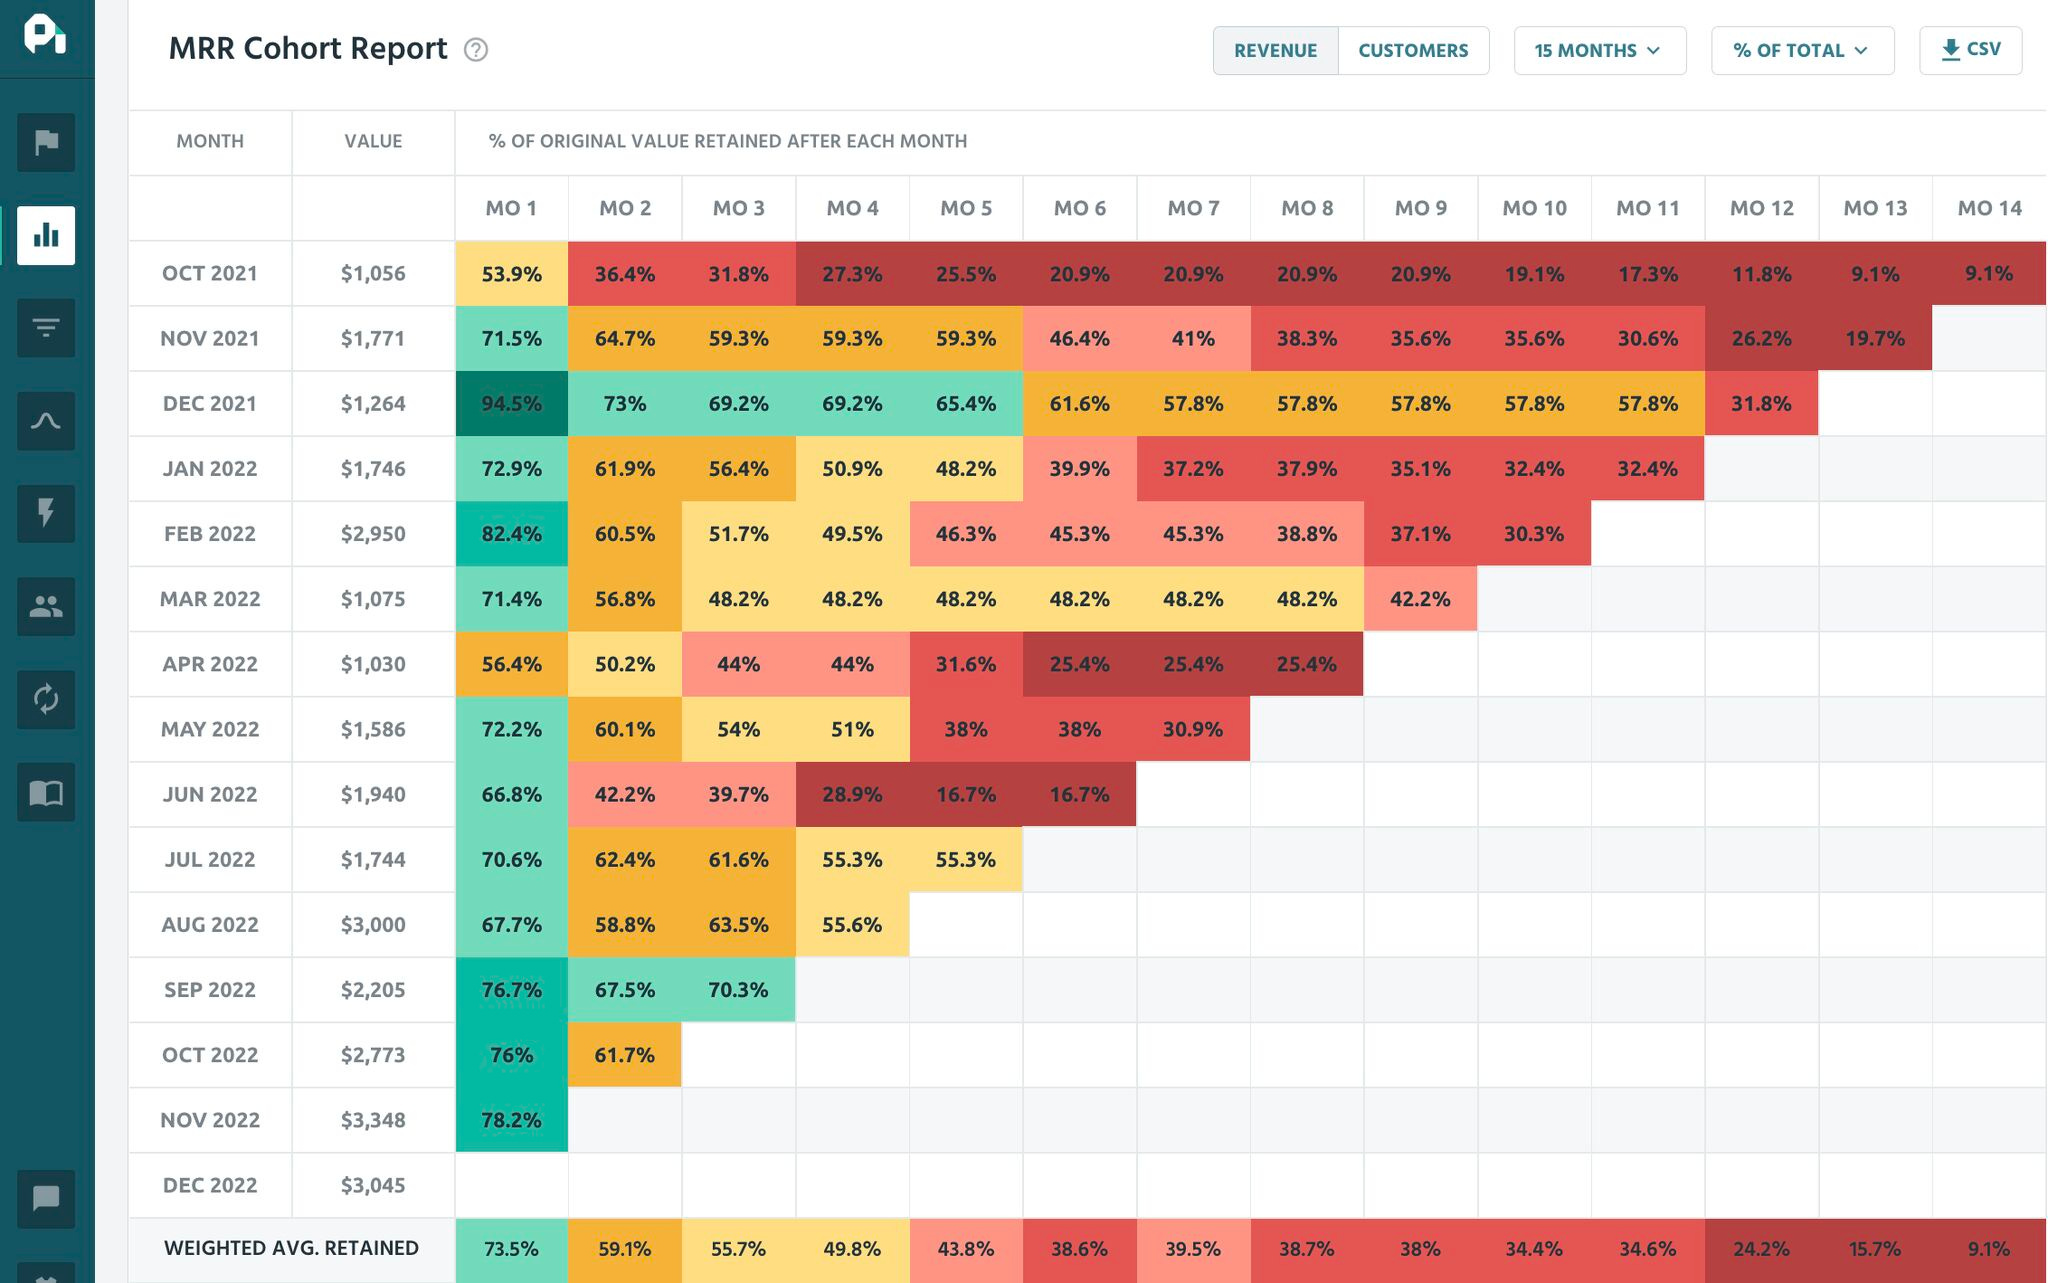Viewport: 2048px width, 1283px height.
Task: Click the 73.5% weighted average cell
Action: (511, 1248)
